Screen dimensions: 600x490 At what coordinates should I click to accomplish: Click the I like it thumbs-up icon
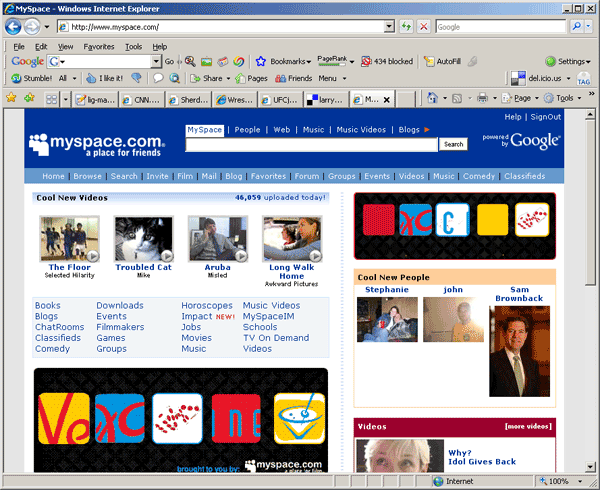(91, 78)
